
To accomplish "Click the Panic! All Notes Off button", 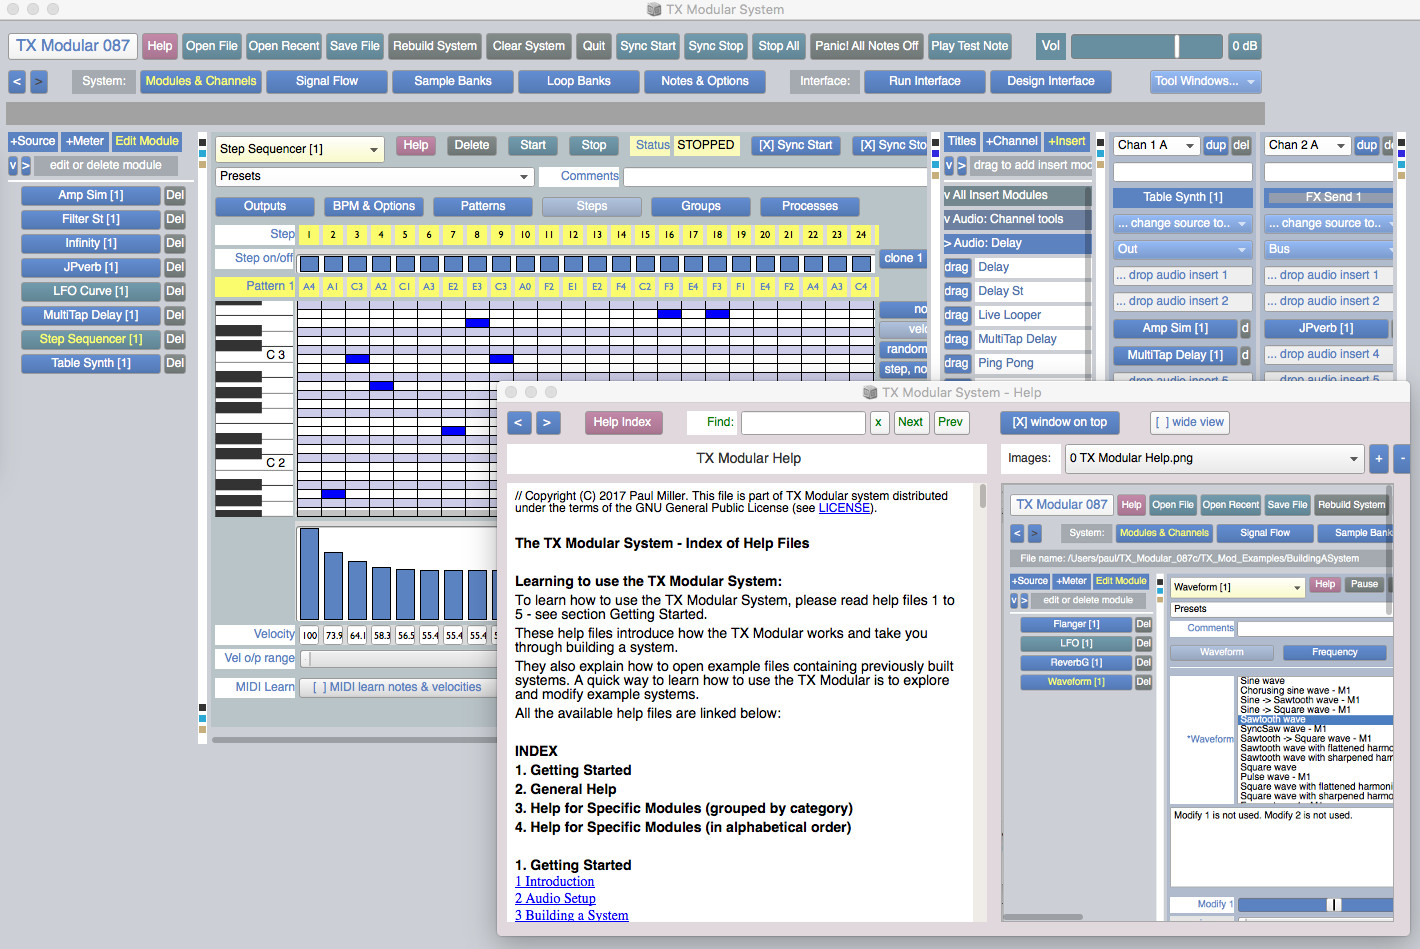I will [866, 46].
